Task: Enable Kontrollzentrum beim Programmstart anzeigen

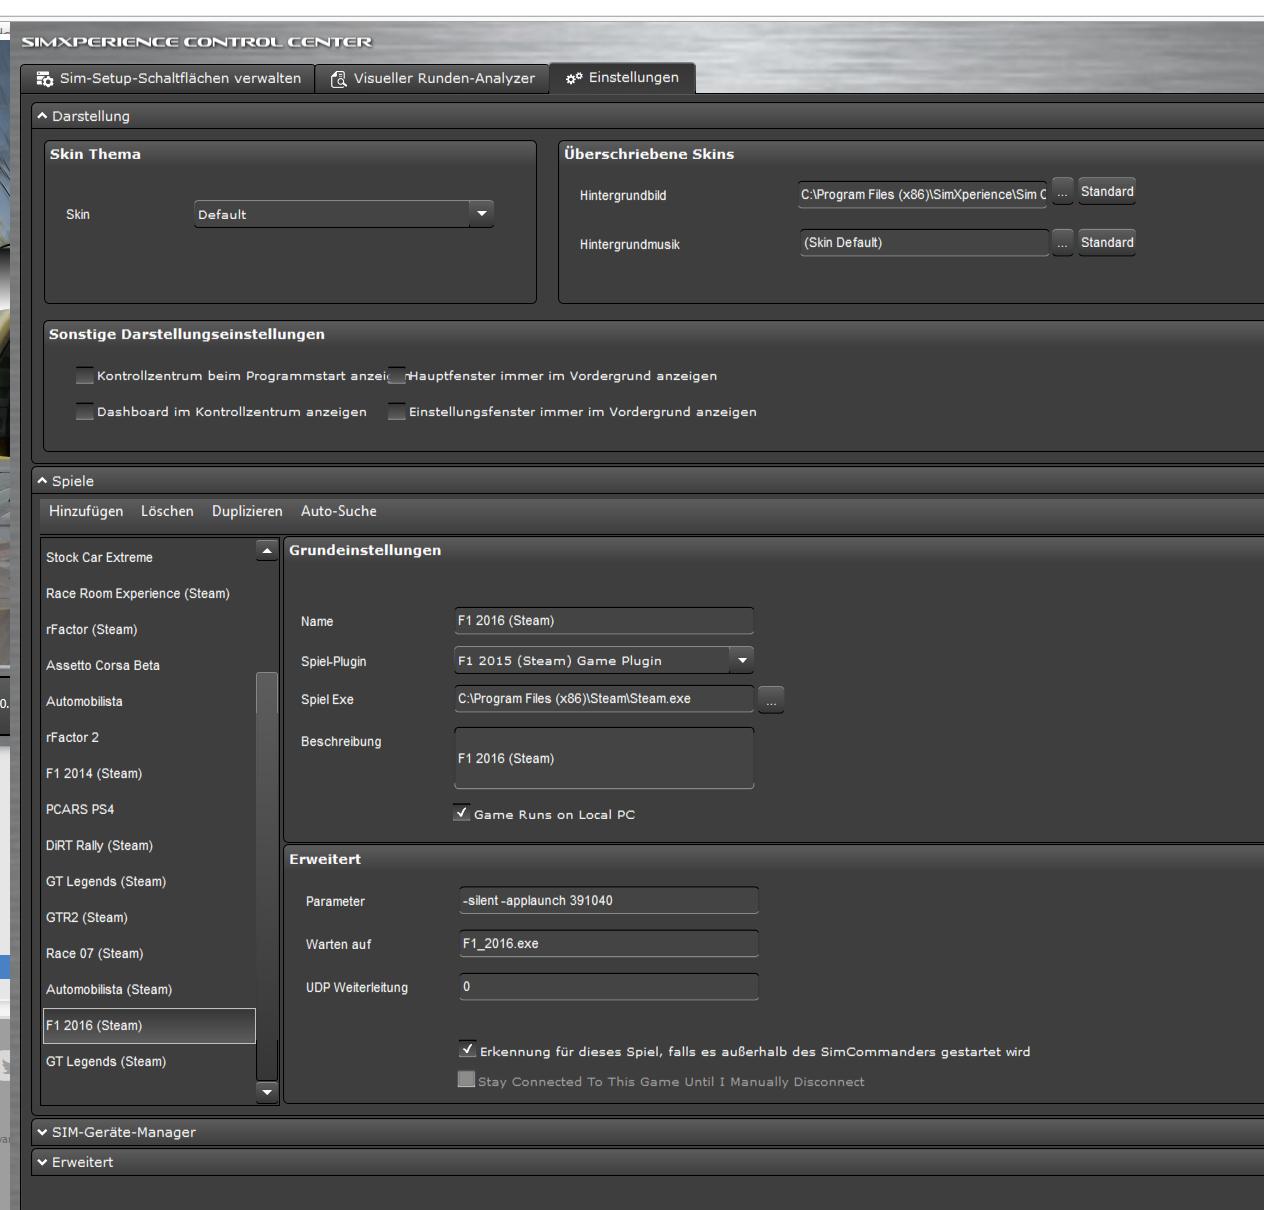Action: (85, 376)
